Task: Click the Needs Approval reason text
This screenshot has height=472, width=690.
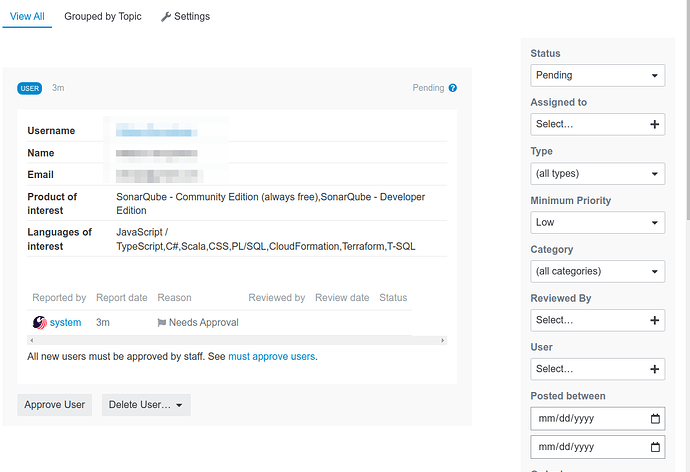Action: pyautogui.click(x=204, y=322)
